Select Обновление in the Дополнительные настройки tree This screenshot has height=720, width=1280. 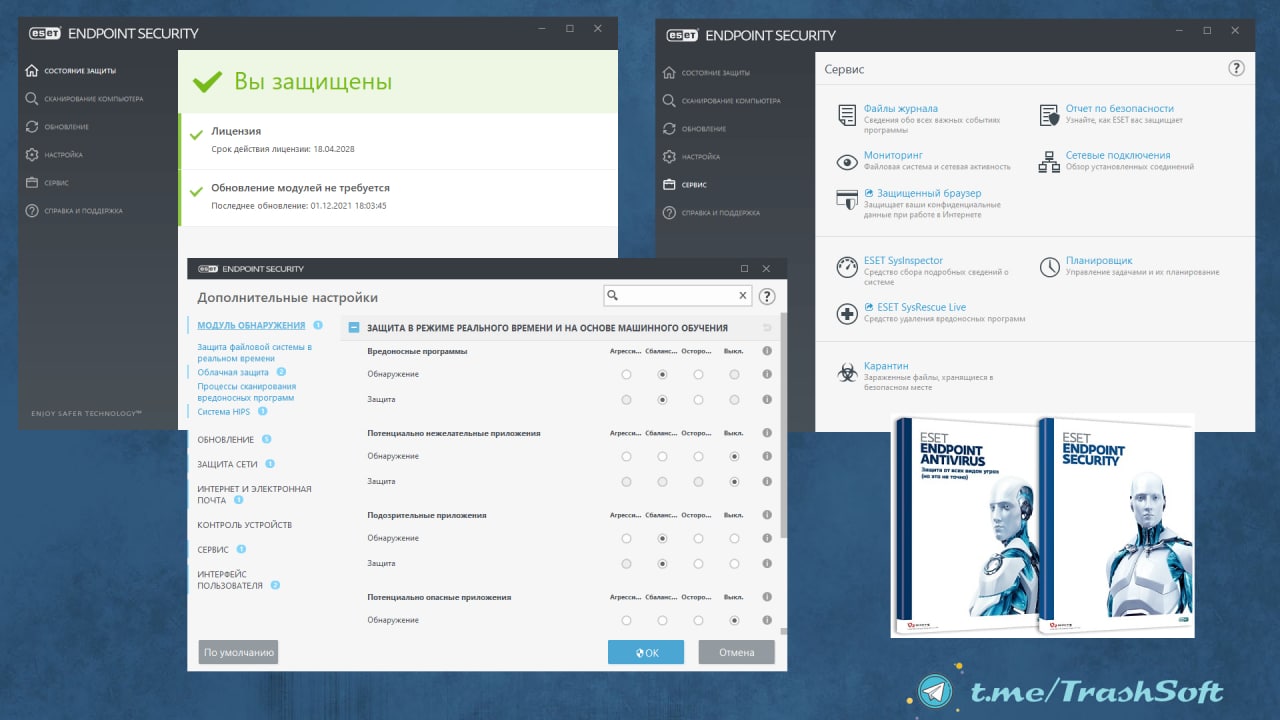pos(225,440)
